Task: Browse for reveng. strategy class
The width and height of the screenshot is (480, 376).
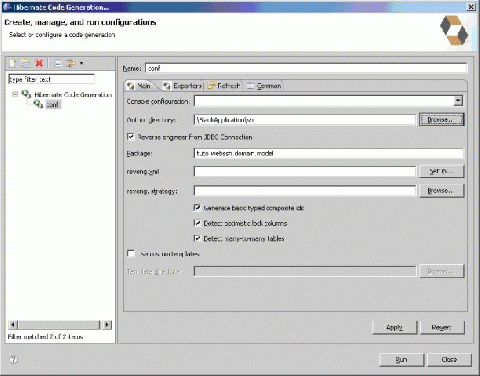Action: (441, 191)
